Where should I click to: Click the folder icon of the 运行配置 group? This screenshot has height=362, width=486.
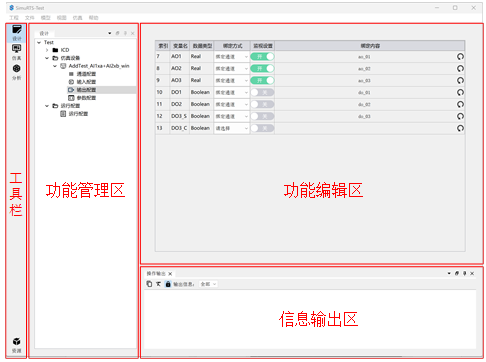point(55,106)
